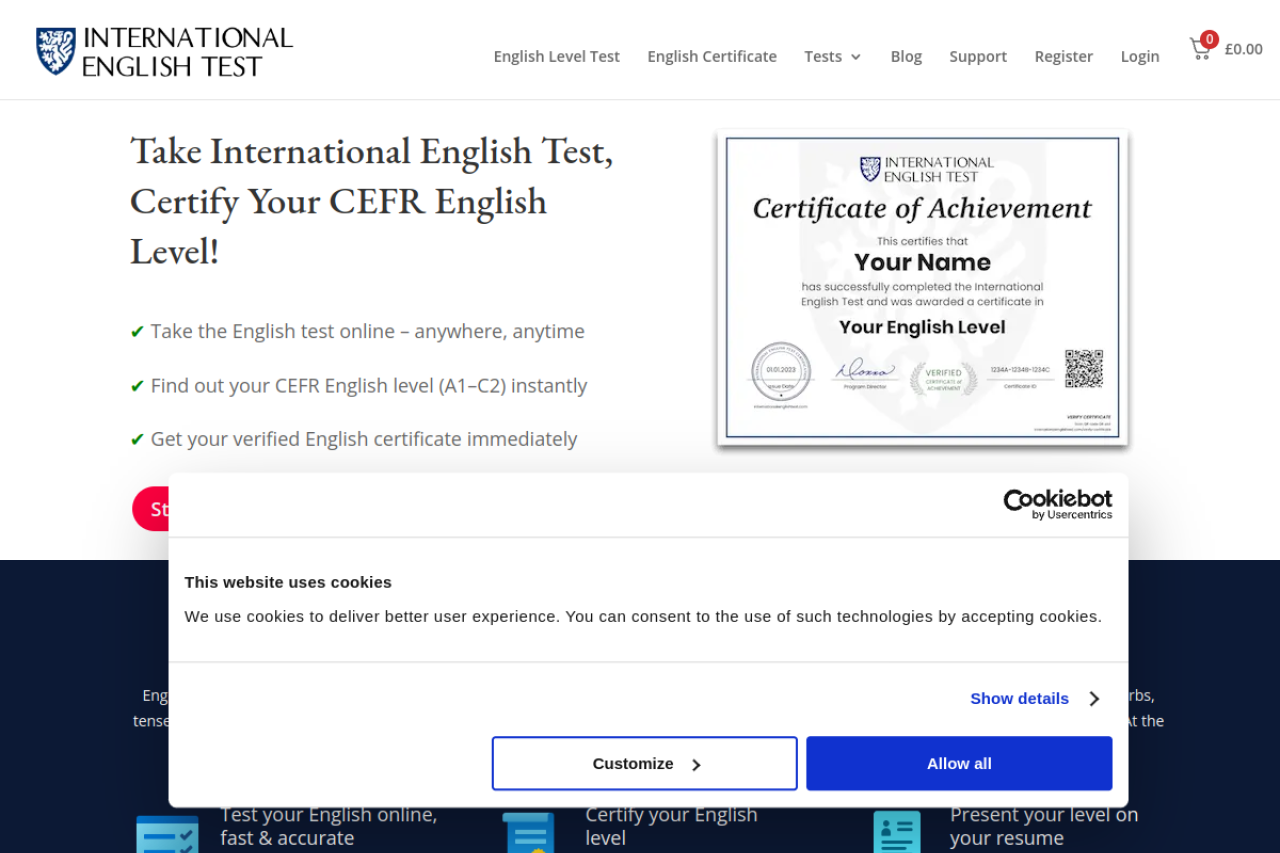
Task: Expand the Tests dropdown in the navigation
Action: pos(832,57)
